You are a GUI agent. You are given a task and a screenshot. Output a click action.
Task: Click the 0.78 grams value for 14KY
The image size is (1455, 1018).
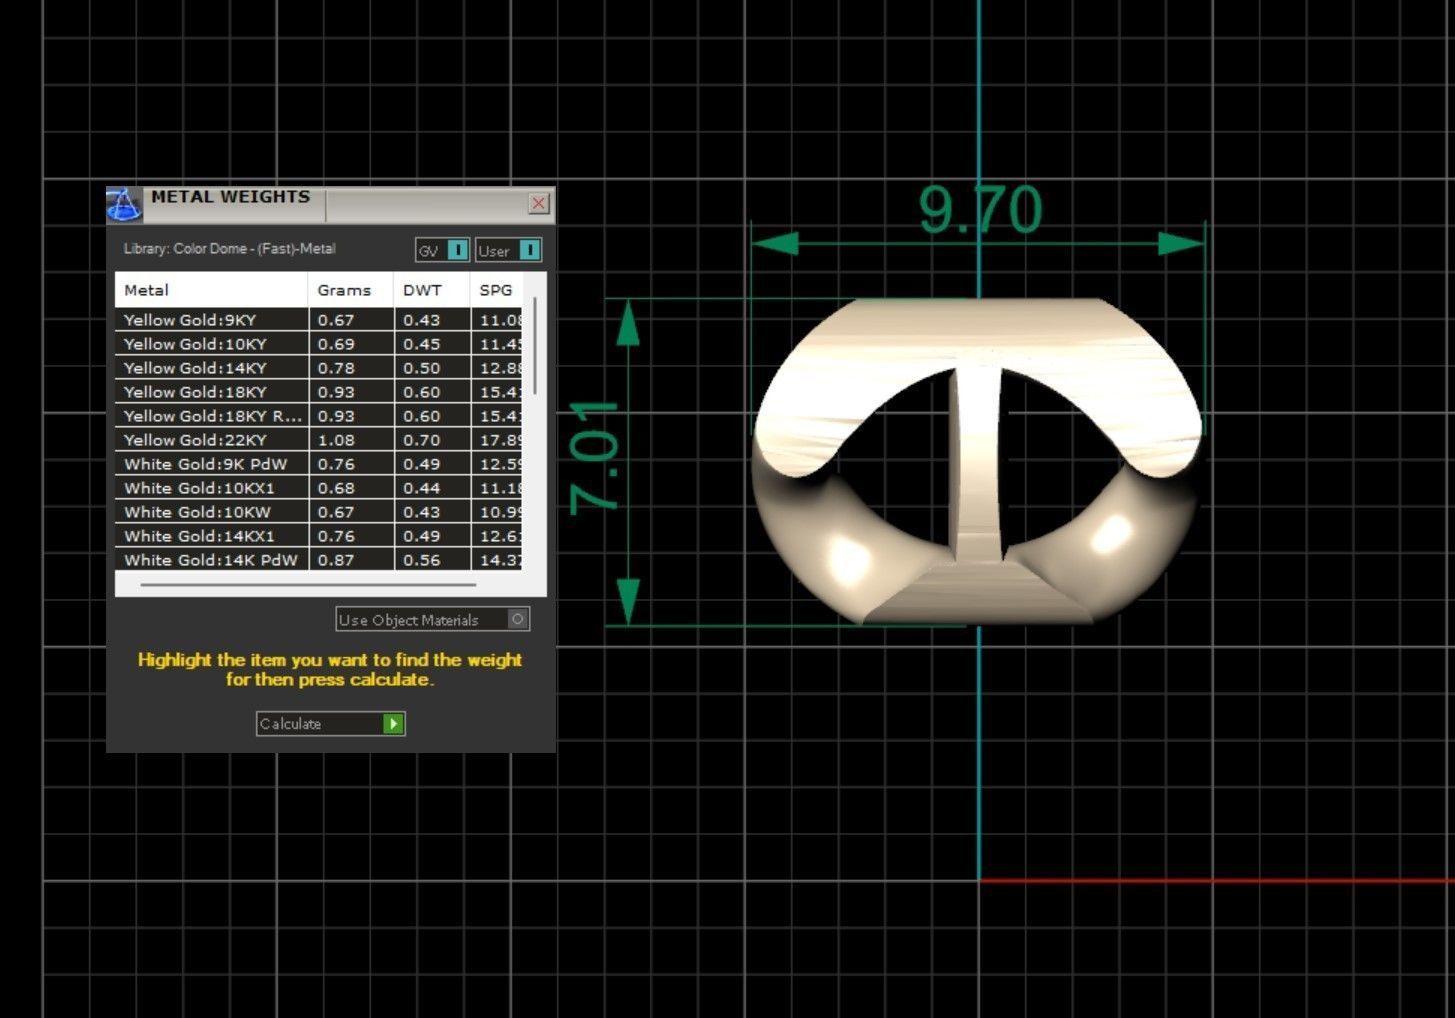(336, 368)
